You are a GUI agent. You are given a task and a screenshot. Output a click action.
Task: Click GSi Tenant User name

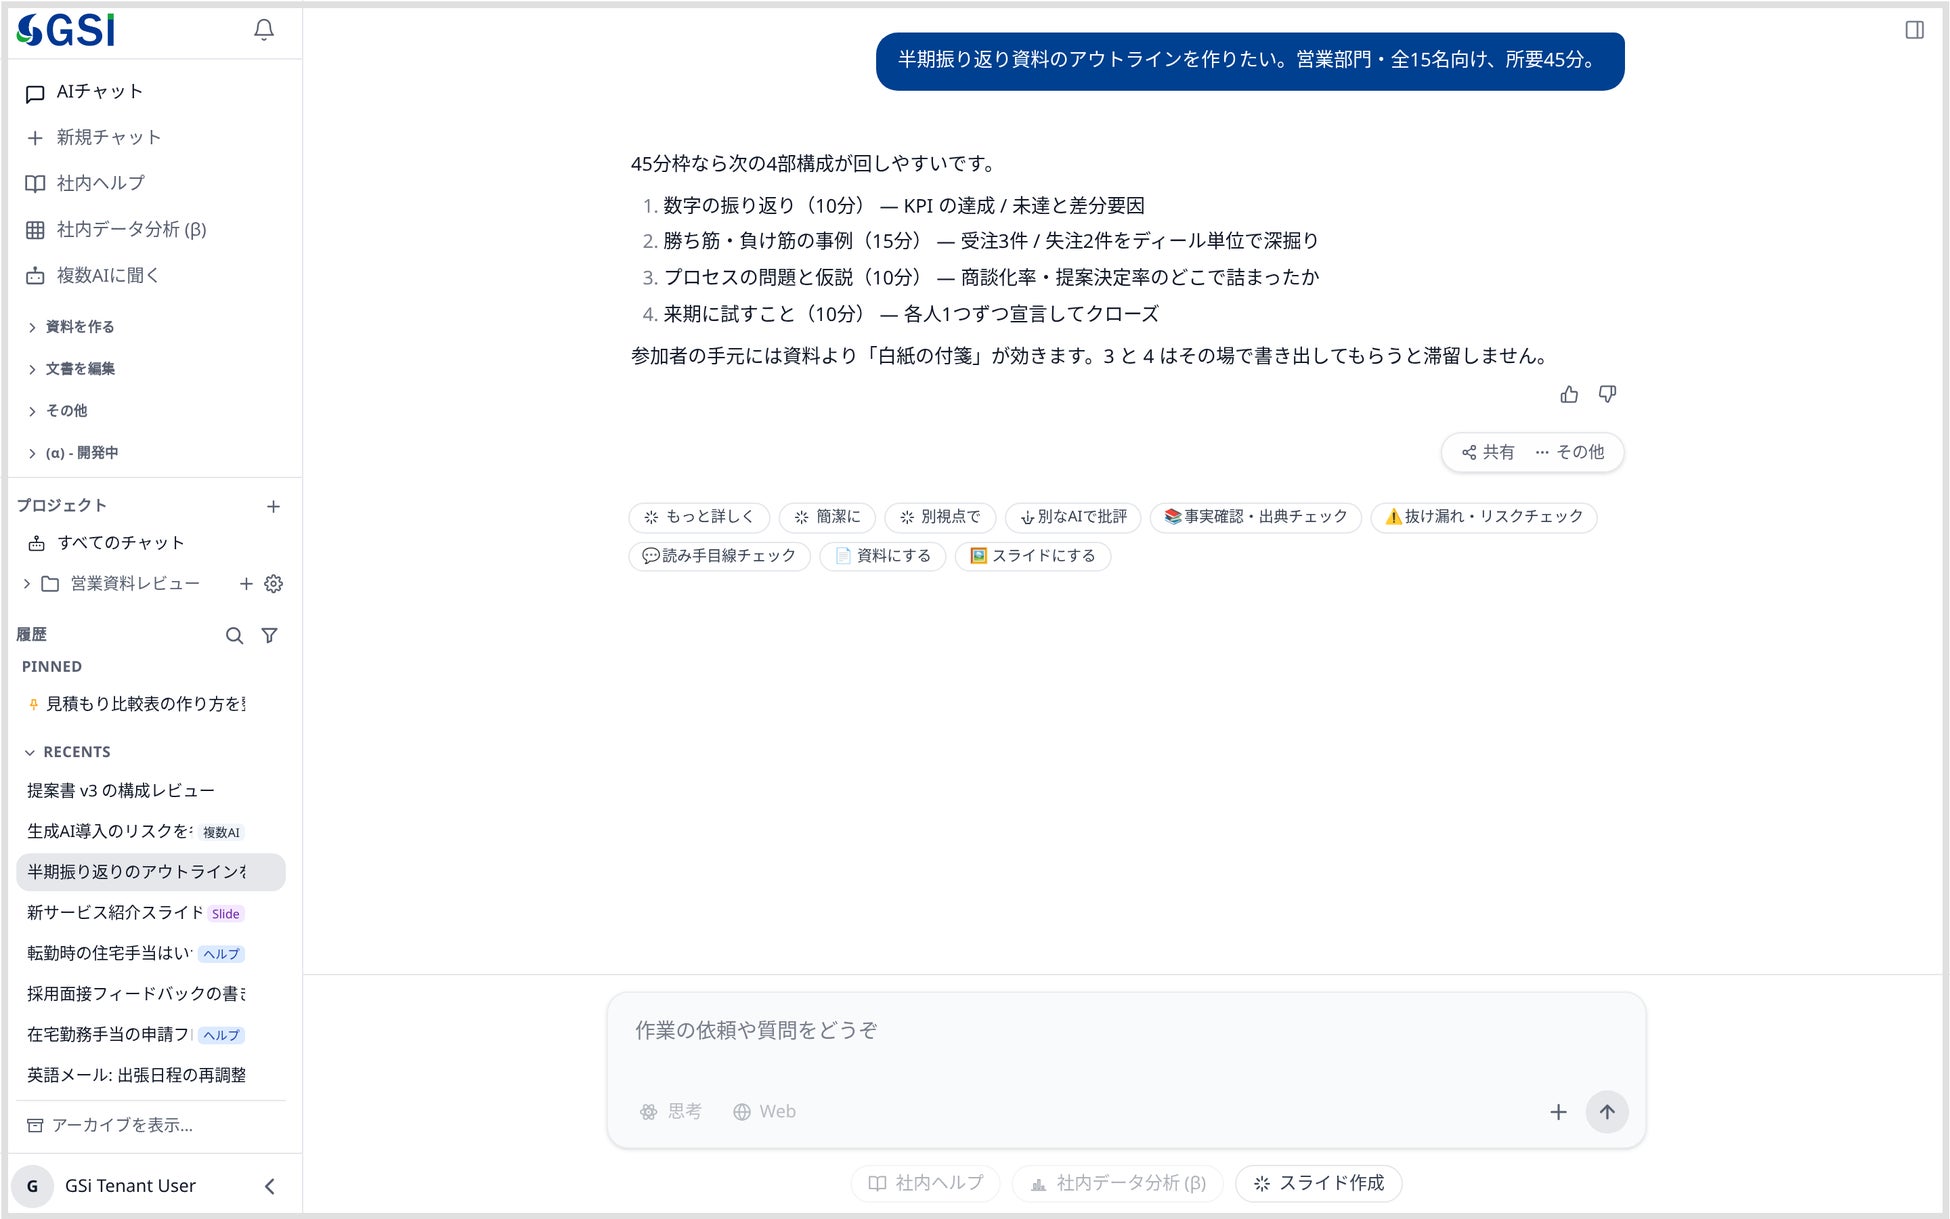coord(130,1186)
